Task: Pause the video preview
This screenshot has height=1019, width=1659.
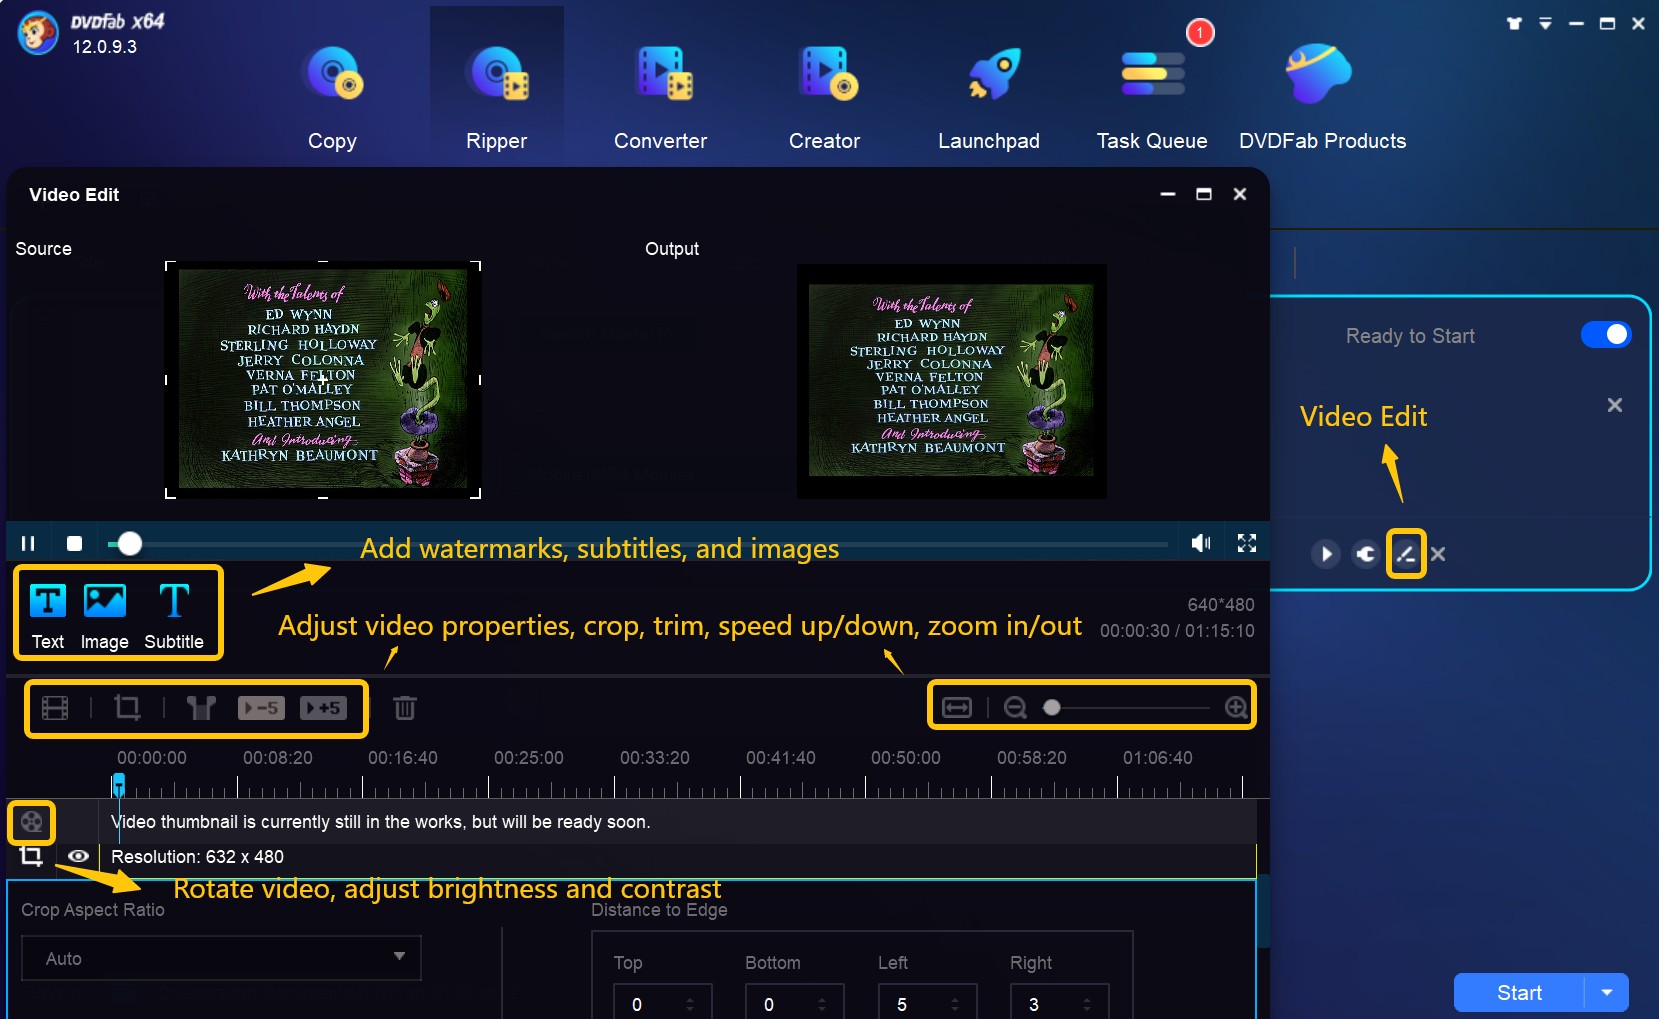Action: (x=28, y=543)
